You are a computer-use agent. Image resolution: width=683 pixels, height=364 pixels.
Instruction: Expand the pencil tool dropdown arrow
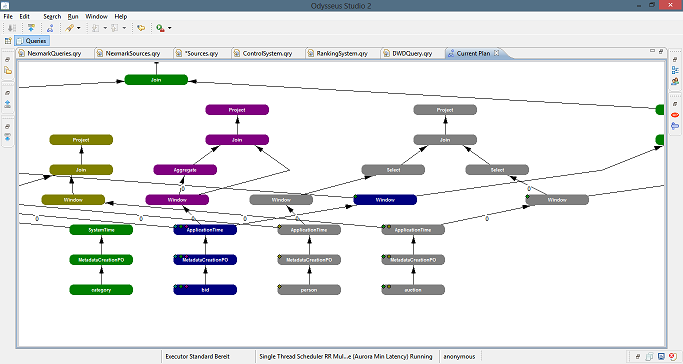[78, 28]
